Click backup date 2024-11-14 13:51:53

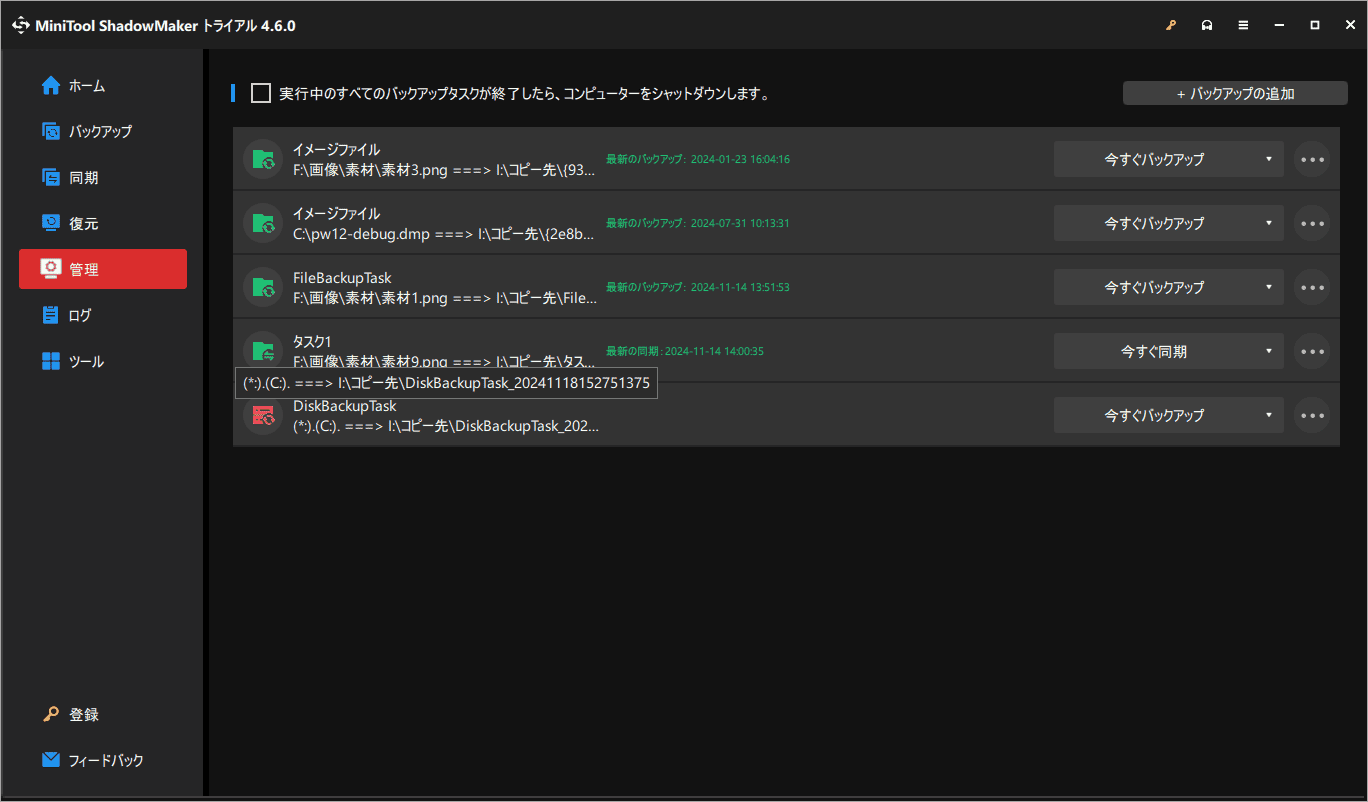pos(740,287)
